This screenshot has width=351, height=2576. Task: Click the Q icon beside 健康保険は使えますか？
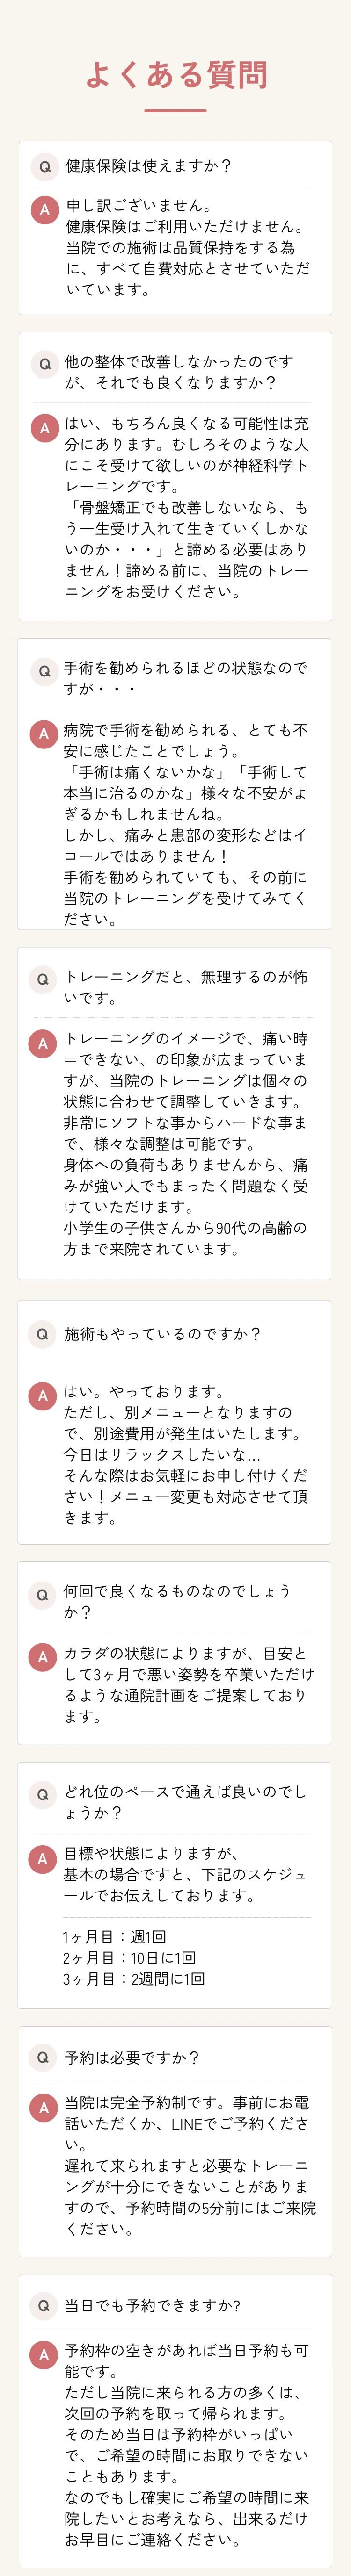point(44,167)
